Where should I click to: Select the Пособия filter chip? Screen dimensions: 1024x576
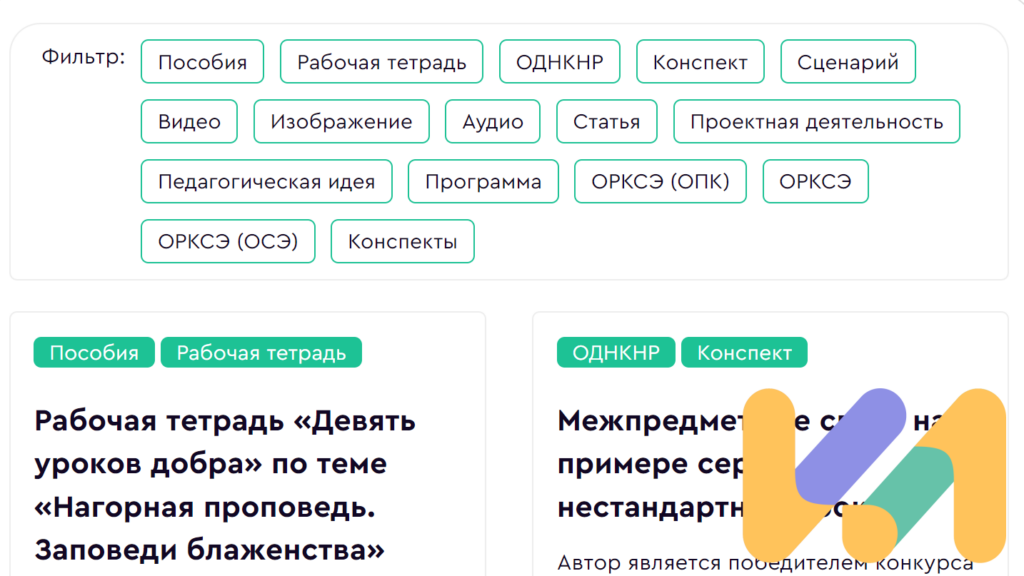[202, 61]
